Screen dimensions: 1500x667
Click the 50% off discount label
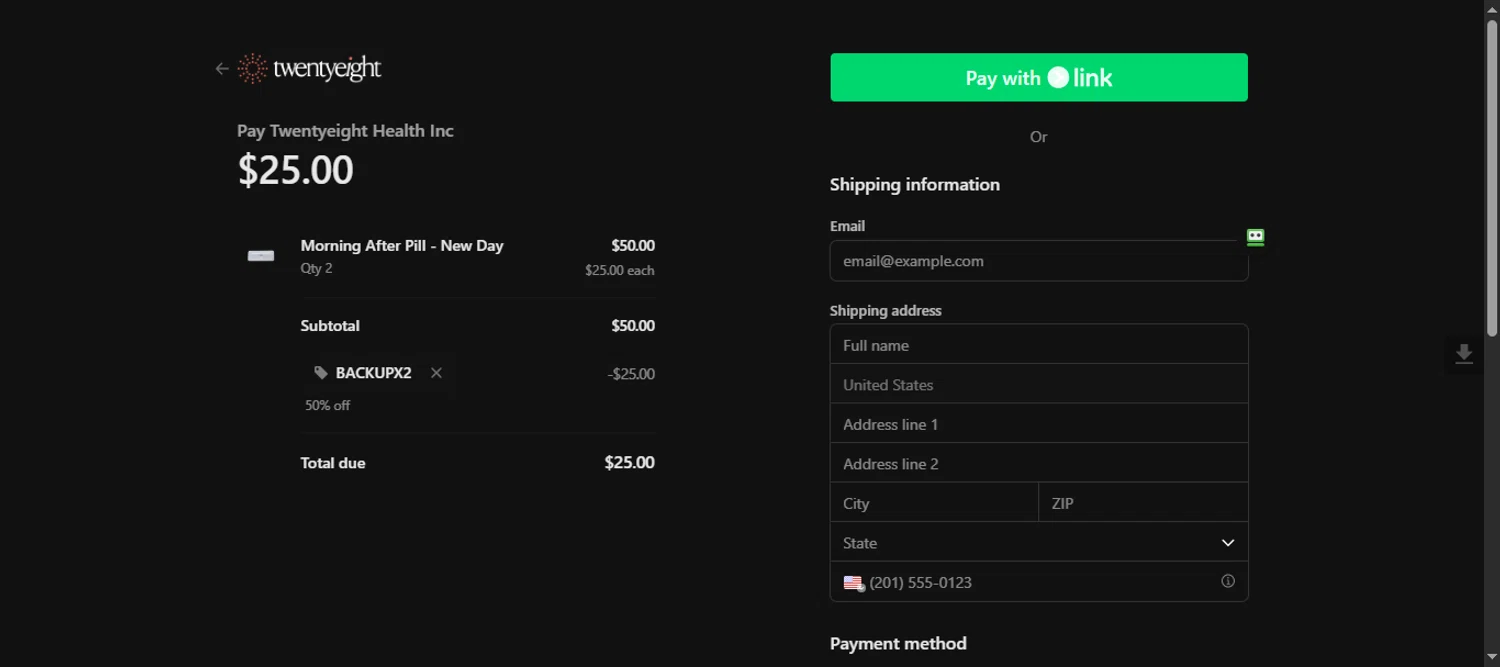point(328,405)
